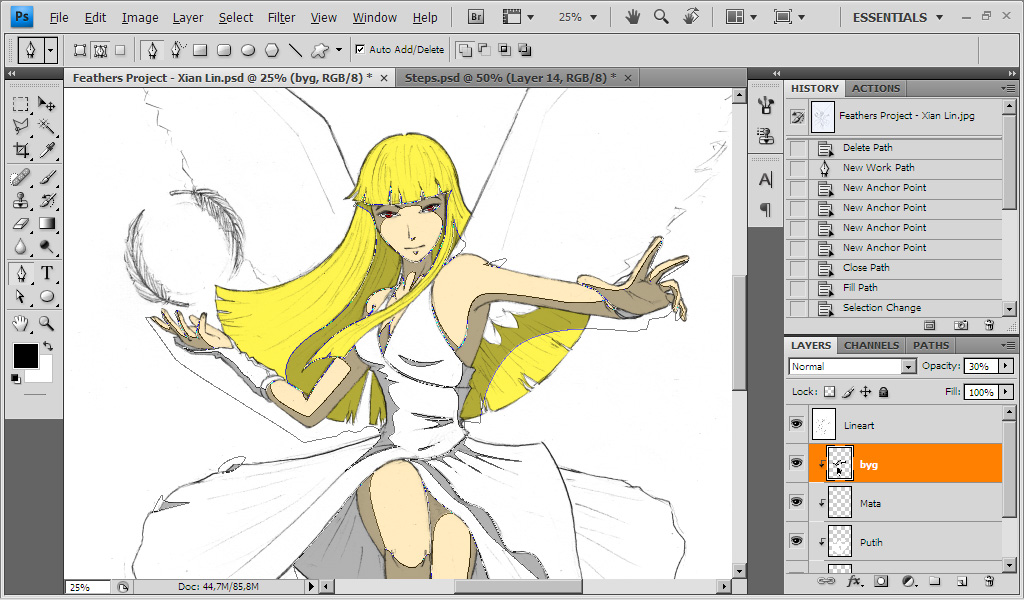
Task: Select the Burn tool
Action: click(46, 246)
